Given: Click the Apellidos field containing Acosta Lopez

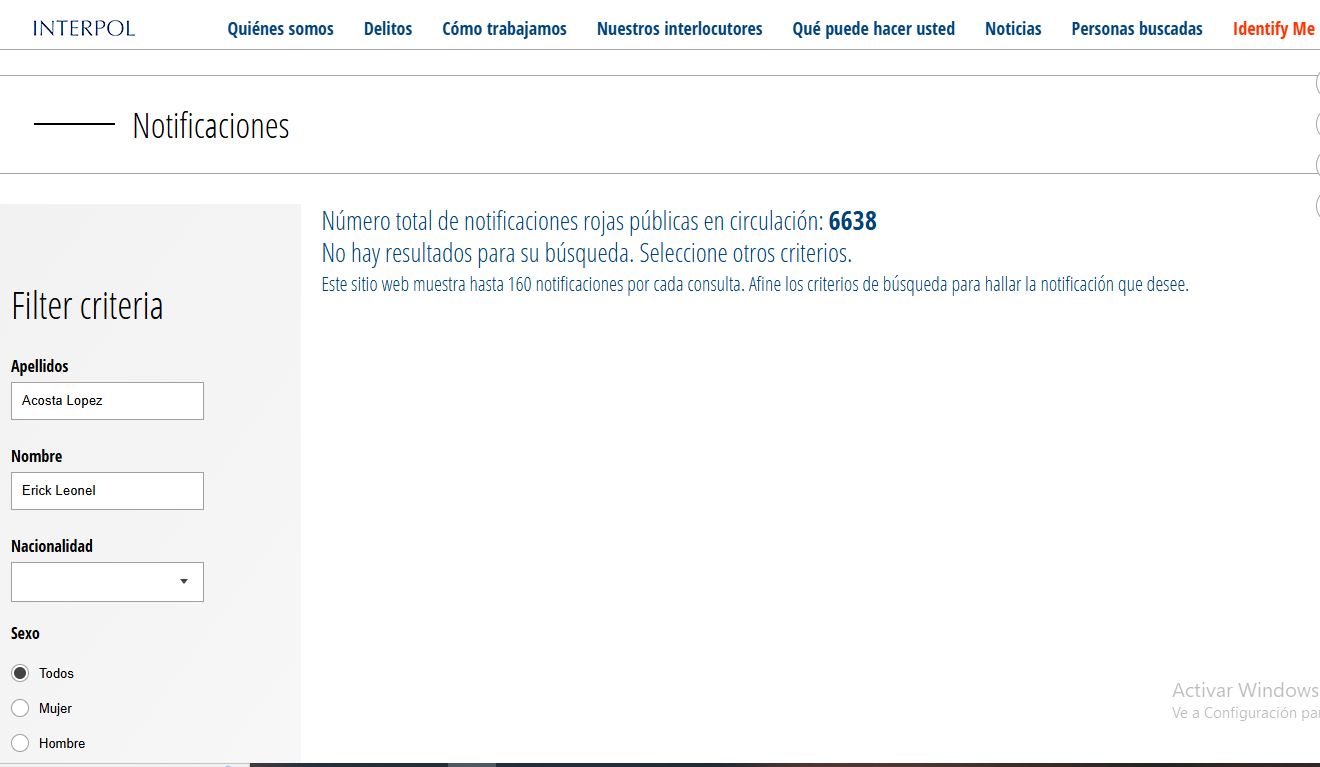Looking at the screenshot, I should (107, 401).
